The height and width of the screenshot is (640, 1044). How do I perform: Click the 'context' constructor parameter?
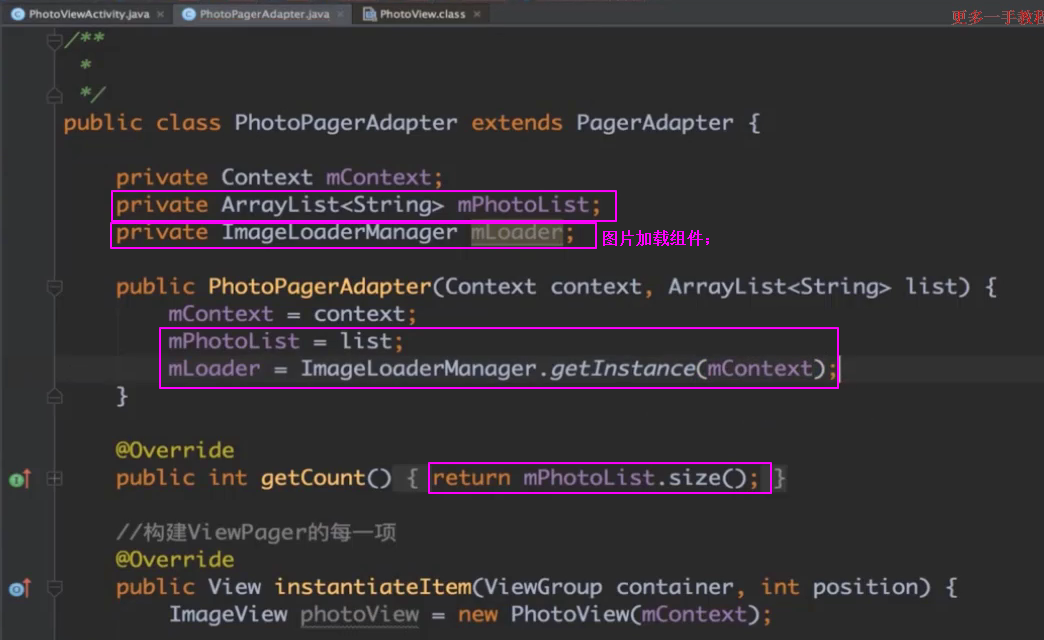pos(595,287)
